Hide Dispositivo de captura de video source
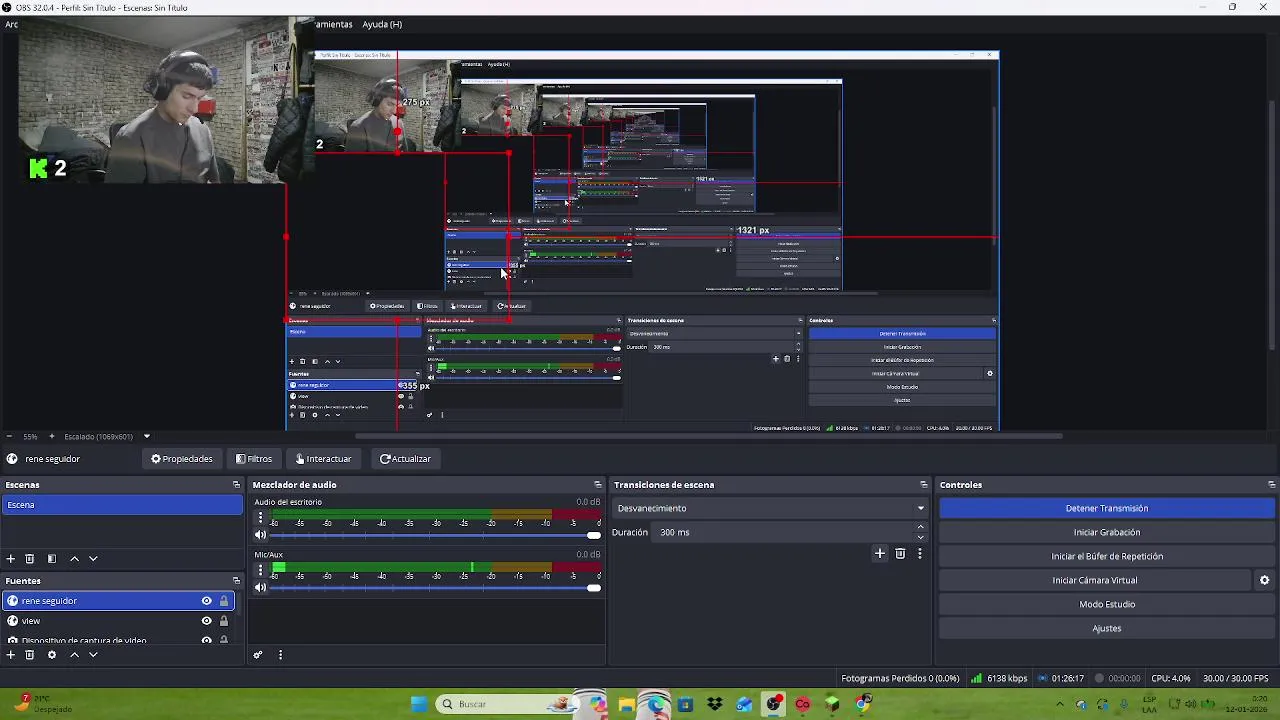 coord(207,640)
